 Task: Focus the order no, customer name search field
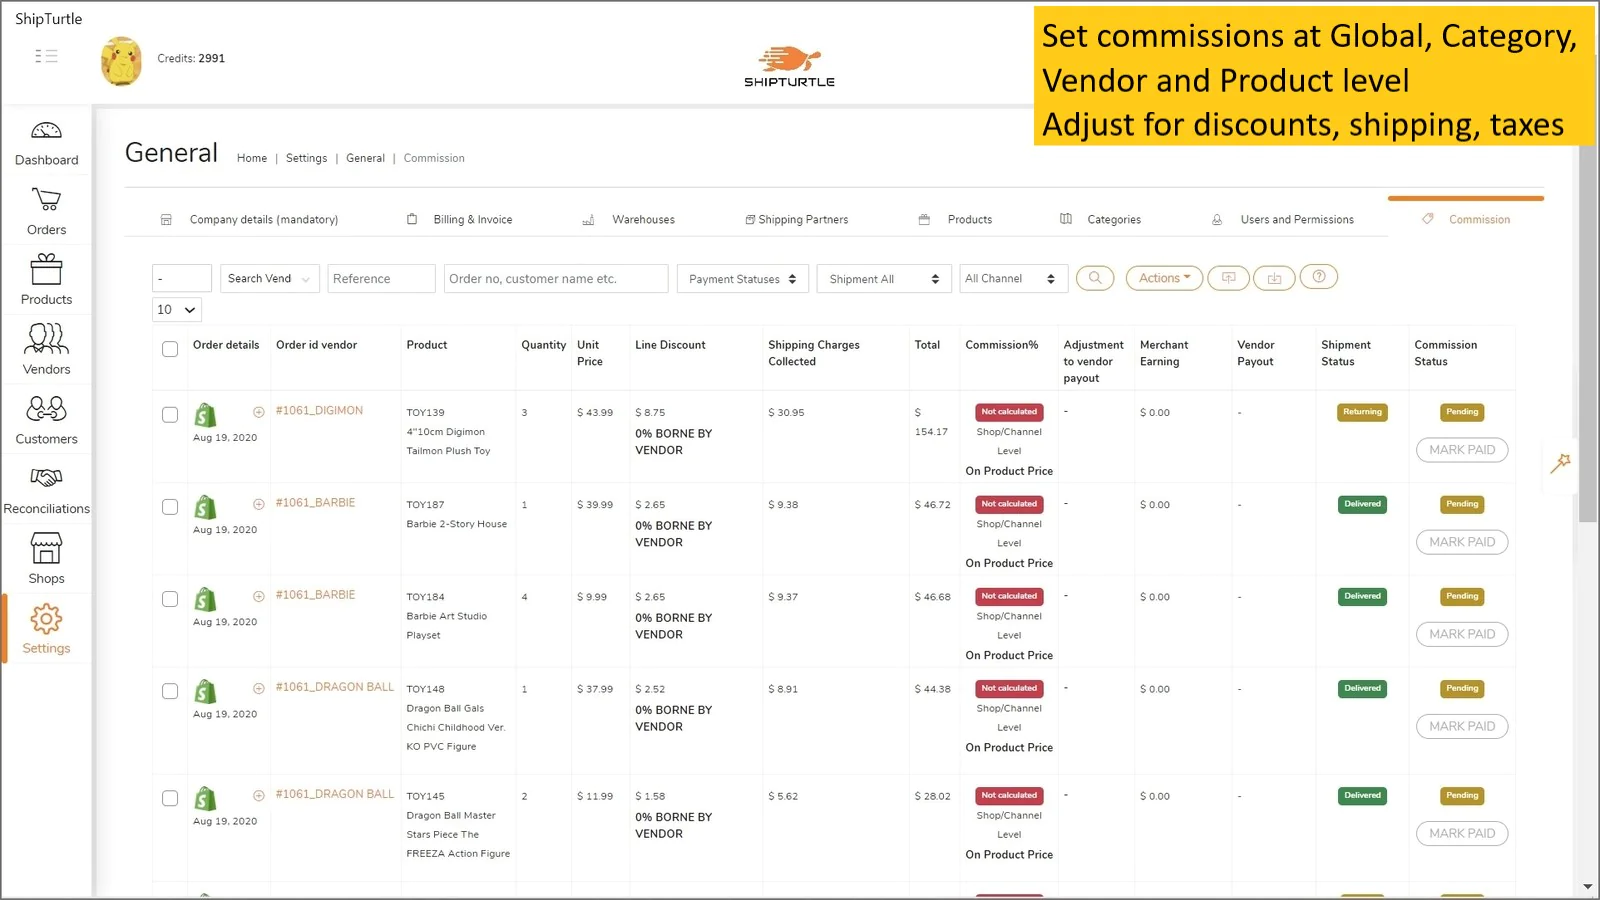pos(556,278)
